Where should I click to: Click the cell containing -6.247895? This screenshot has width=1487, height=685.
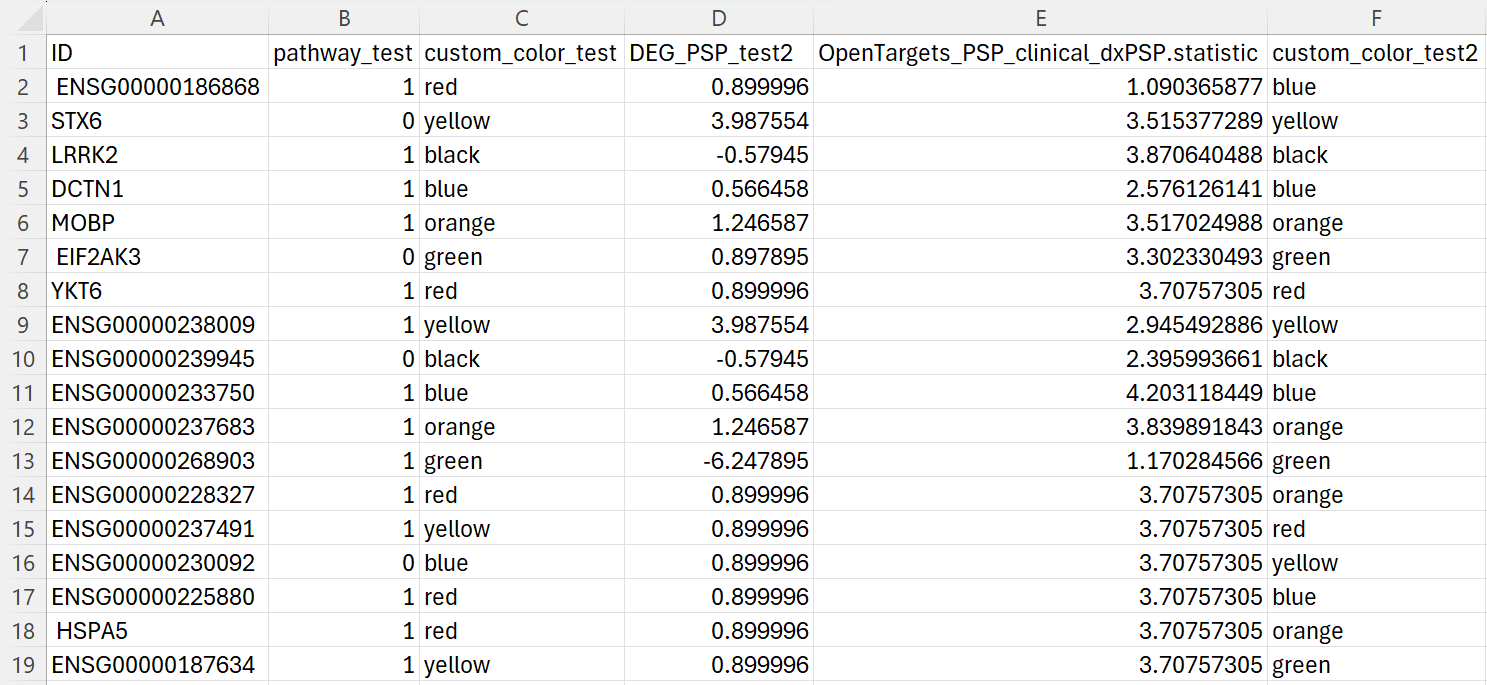coord(719,460)
